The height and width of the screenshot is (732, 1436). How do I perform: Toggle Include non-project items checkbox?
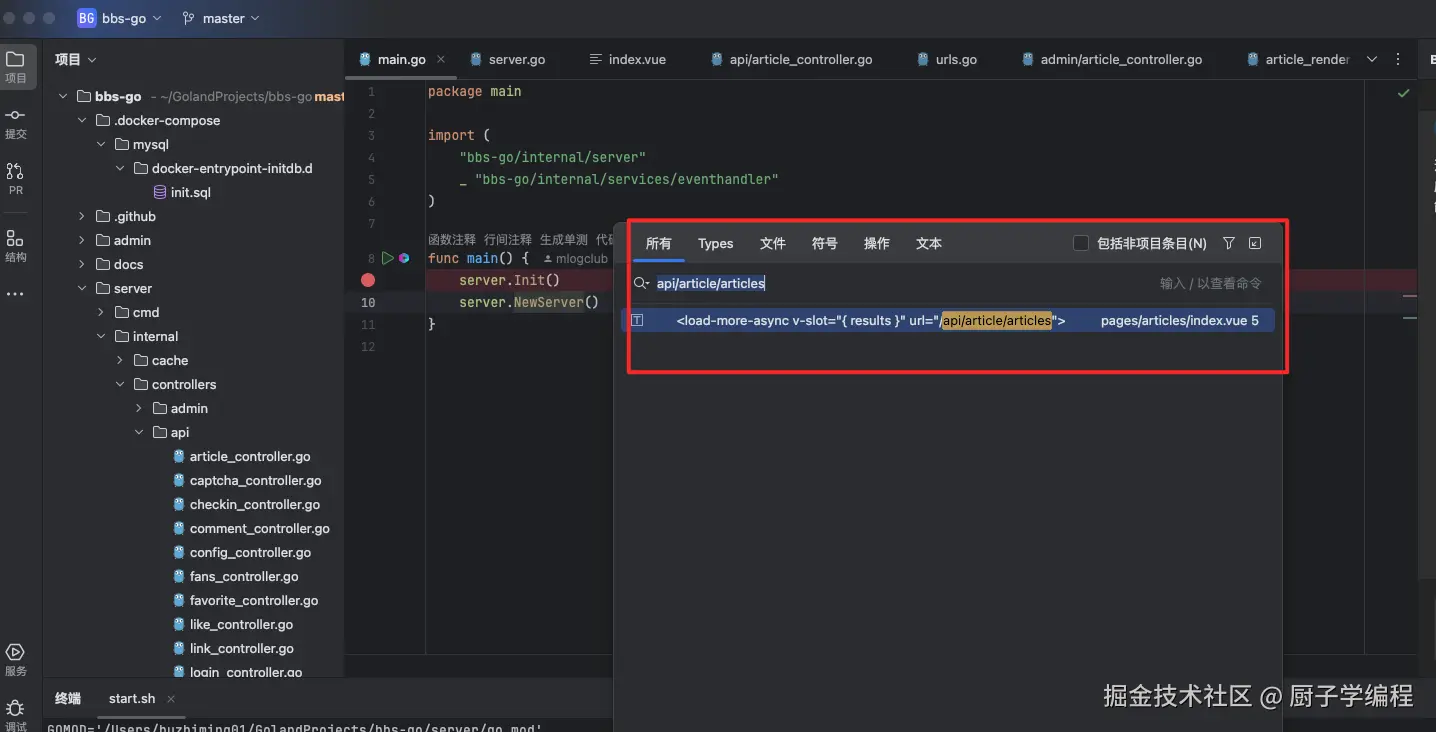click(x=1080, y=243)
